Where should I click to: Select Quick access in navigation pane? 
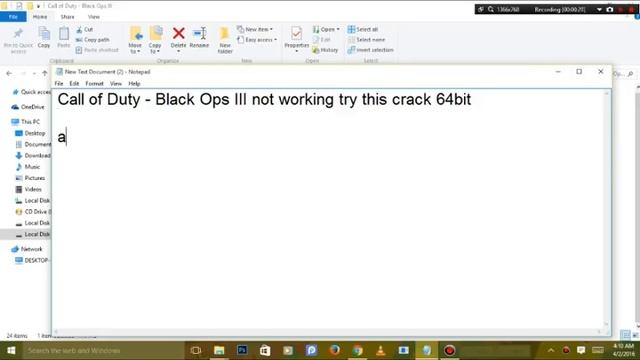[32, 92]
